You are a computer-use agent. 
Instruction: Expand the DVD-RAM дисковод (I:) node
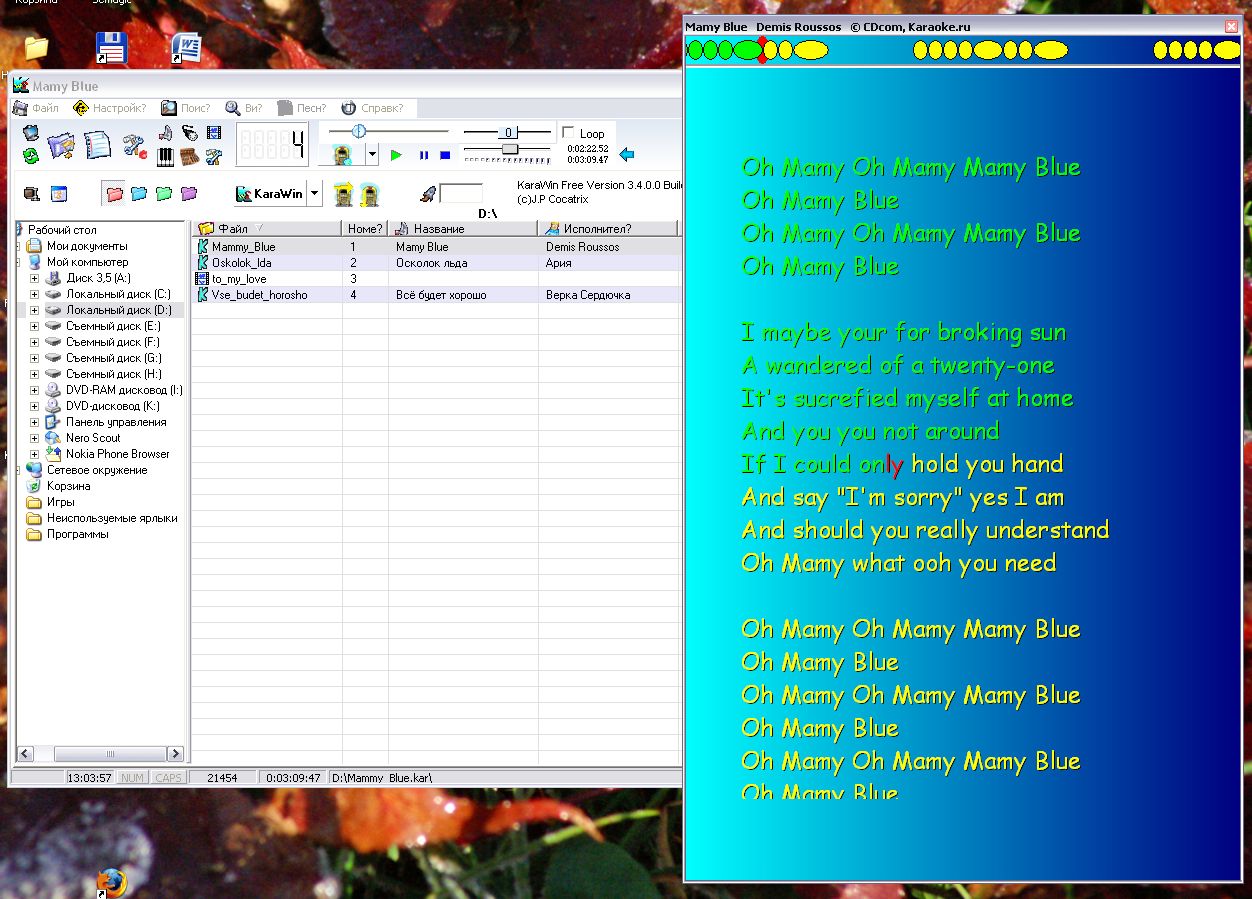tap(34, 390)
